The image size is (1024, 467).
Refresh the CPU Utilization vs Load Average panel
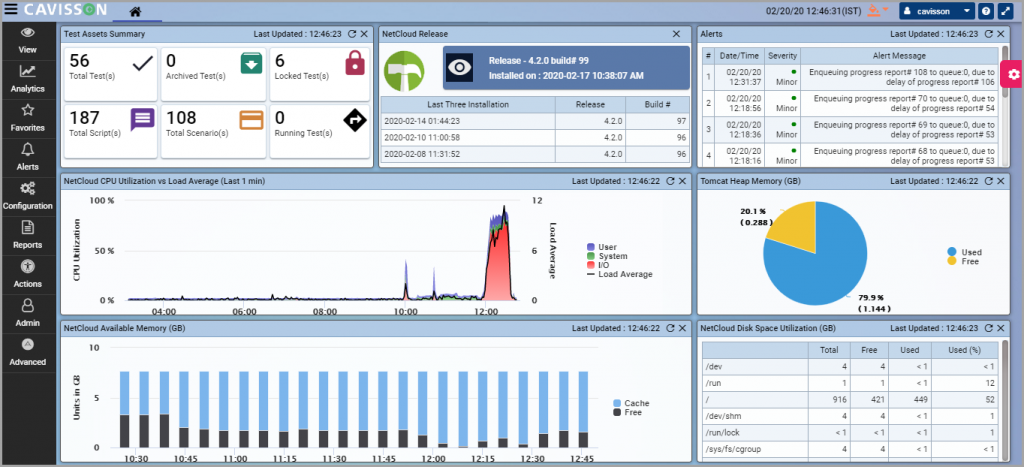click(x=670, y=181)
